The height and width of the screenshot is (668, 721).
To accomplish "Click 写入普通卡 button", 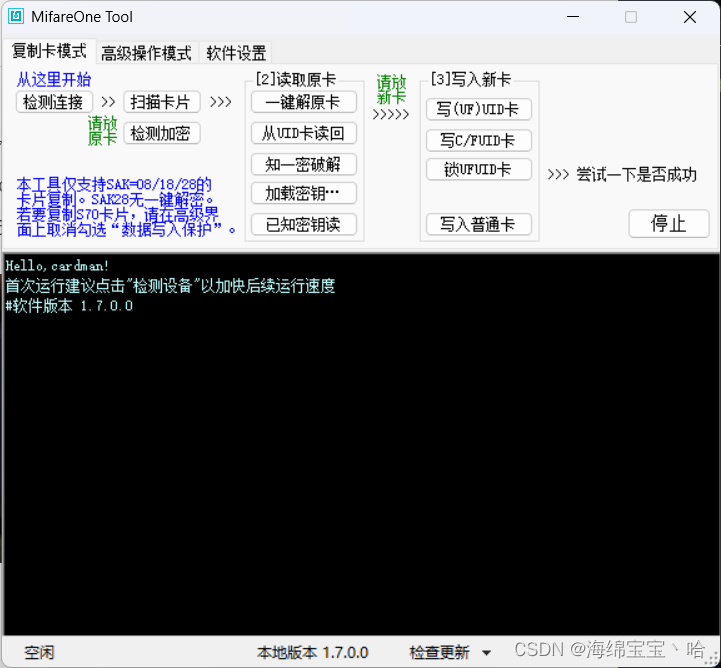I will tap(479, 225).
